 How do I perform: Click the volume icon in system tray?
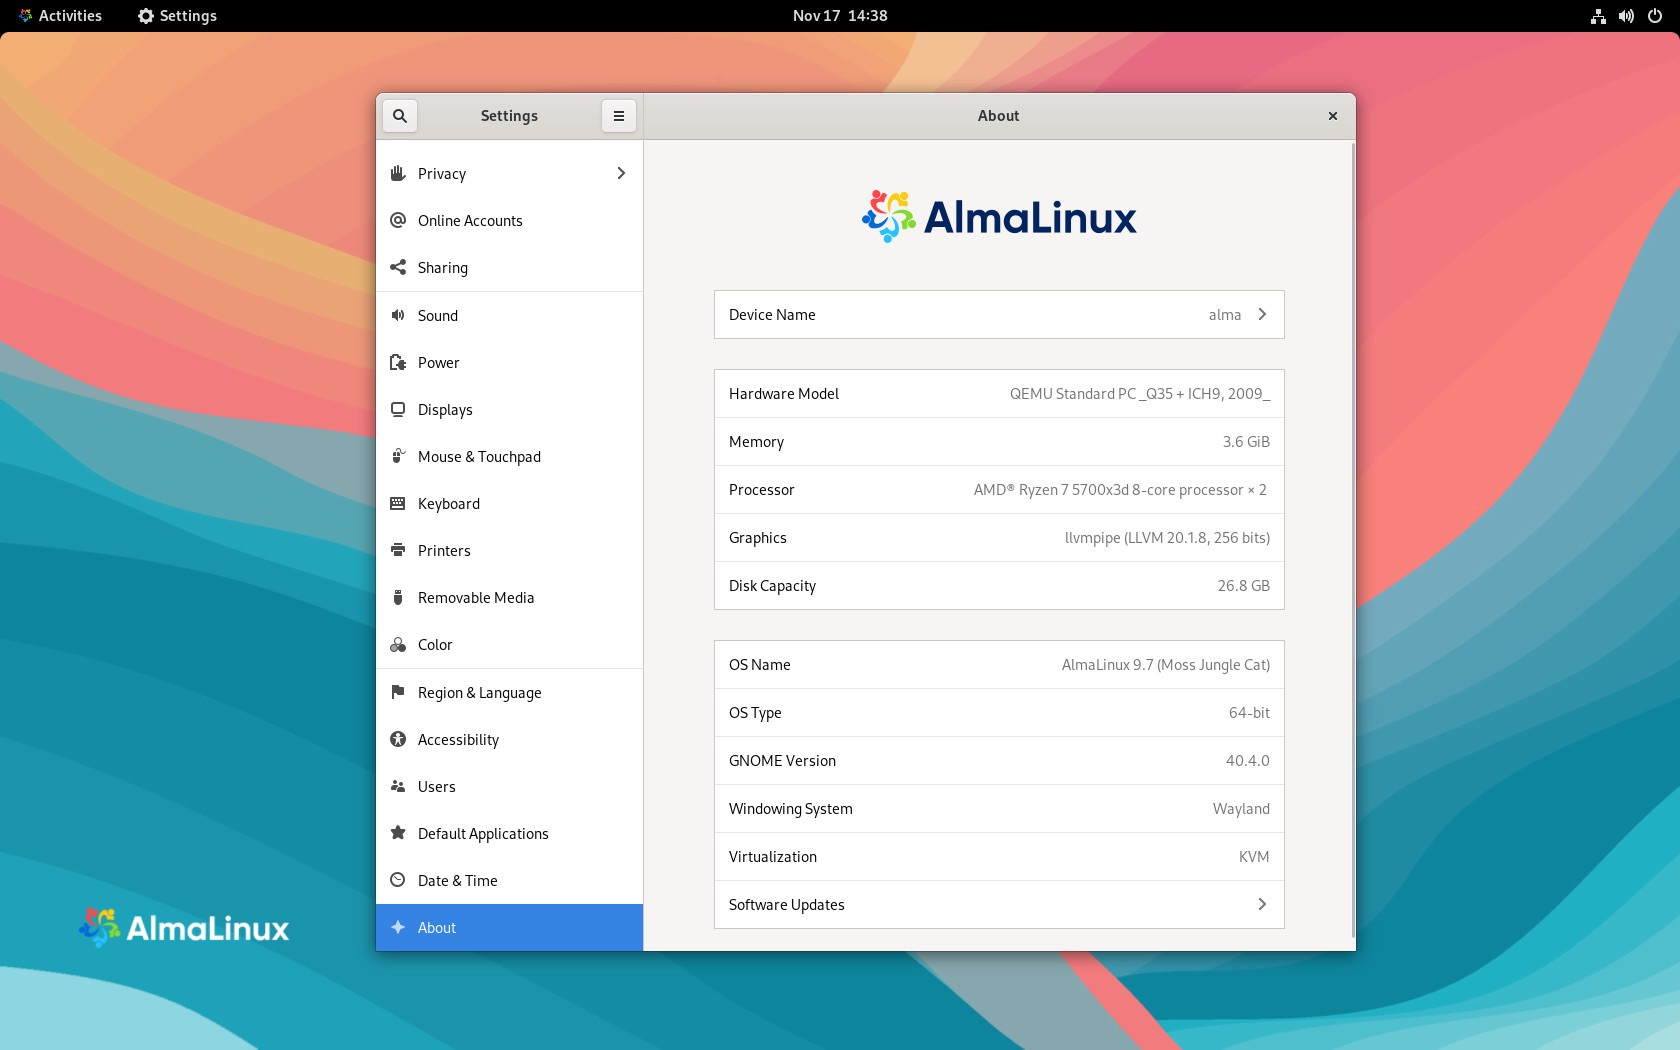coord(1625,15)
